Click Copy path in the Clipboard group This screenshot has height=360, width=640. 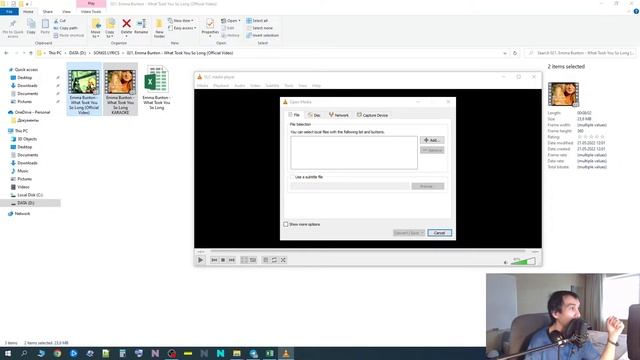65,28
